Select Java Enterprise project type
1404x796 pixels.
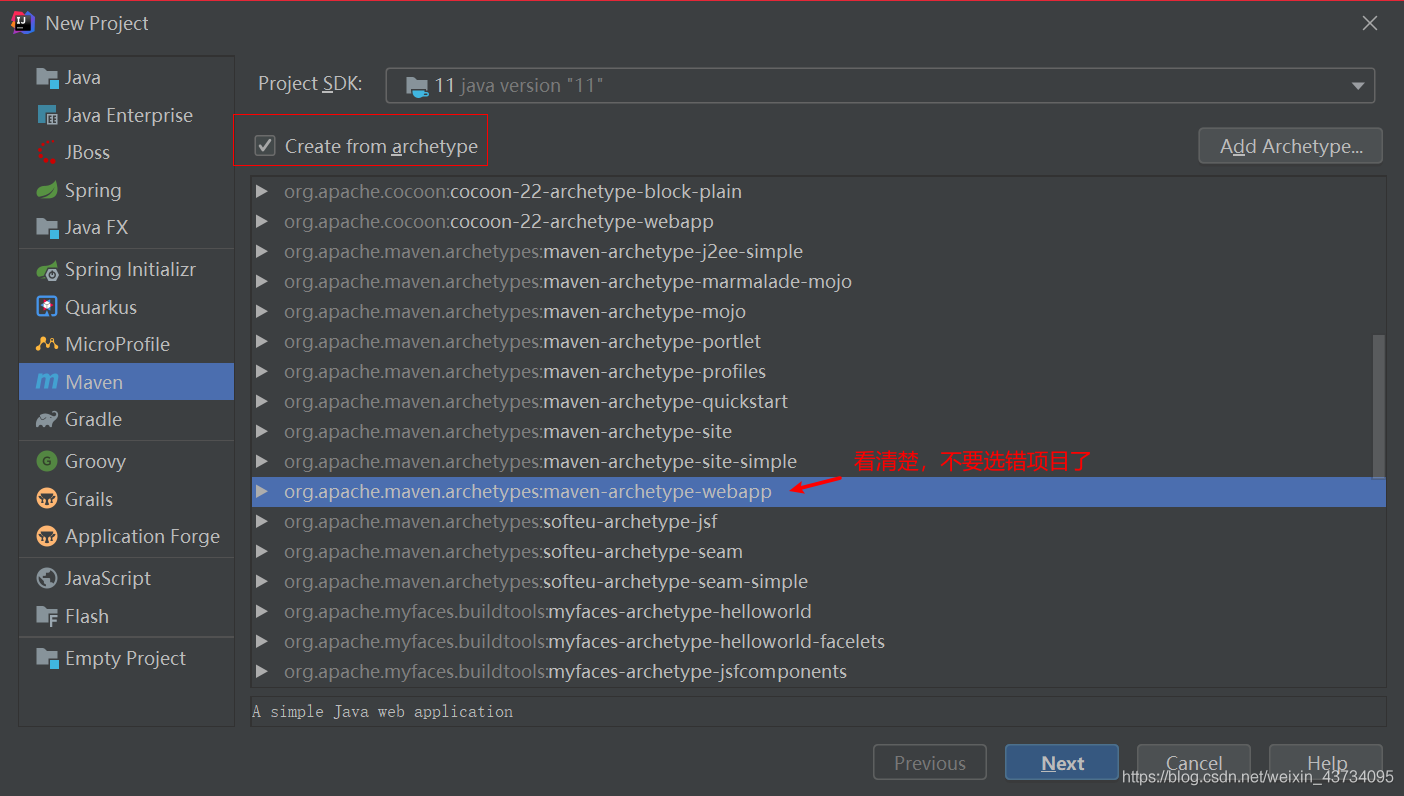(126, 116)
